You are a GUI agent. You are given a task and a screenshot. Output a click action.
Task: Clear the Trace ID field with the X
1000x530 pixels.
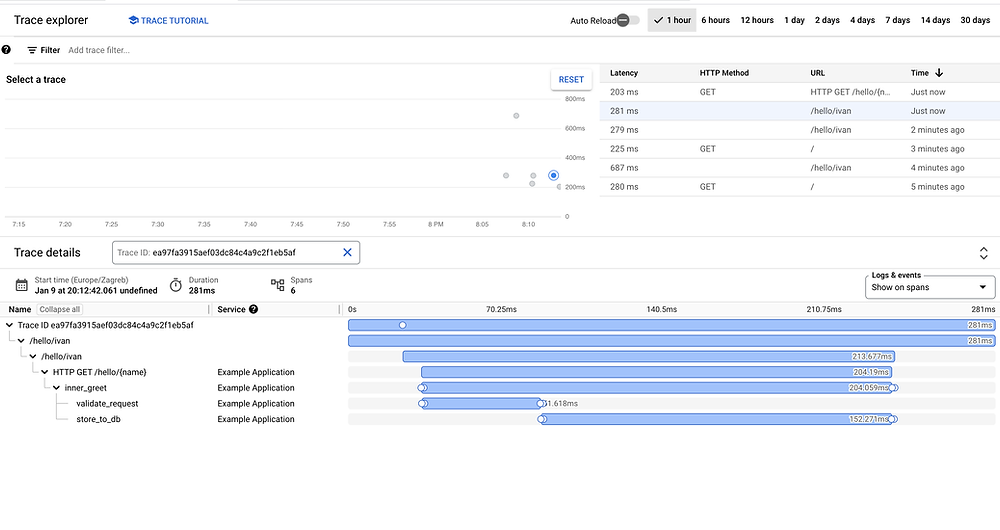[x=348, y=253]
